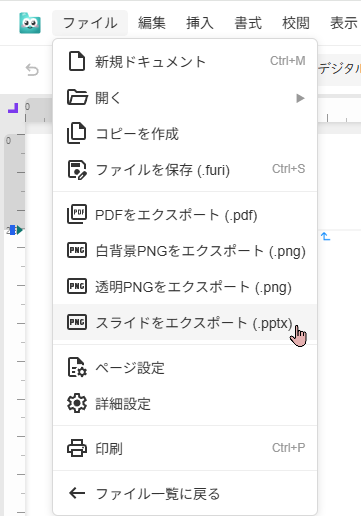Screen dimensions: 361x516
Task: Choose ファイル一覧に戻る
Action: click(185, 493)
